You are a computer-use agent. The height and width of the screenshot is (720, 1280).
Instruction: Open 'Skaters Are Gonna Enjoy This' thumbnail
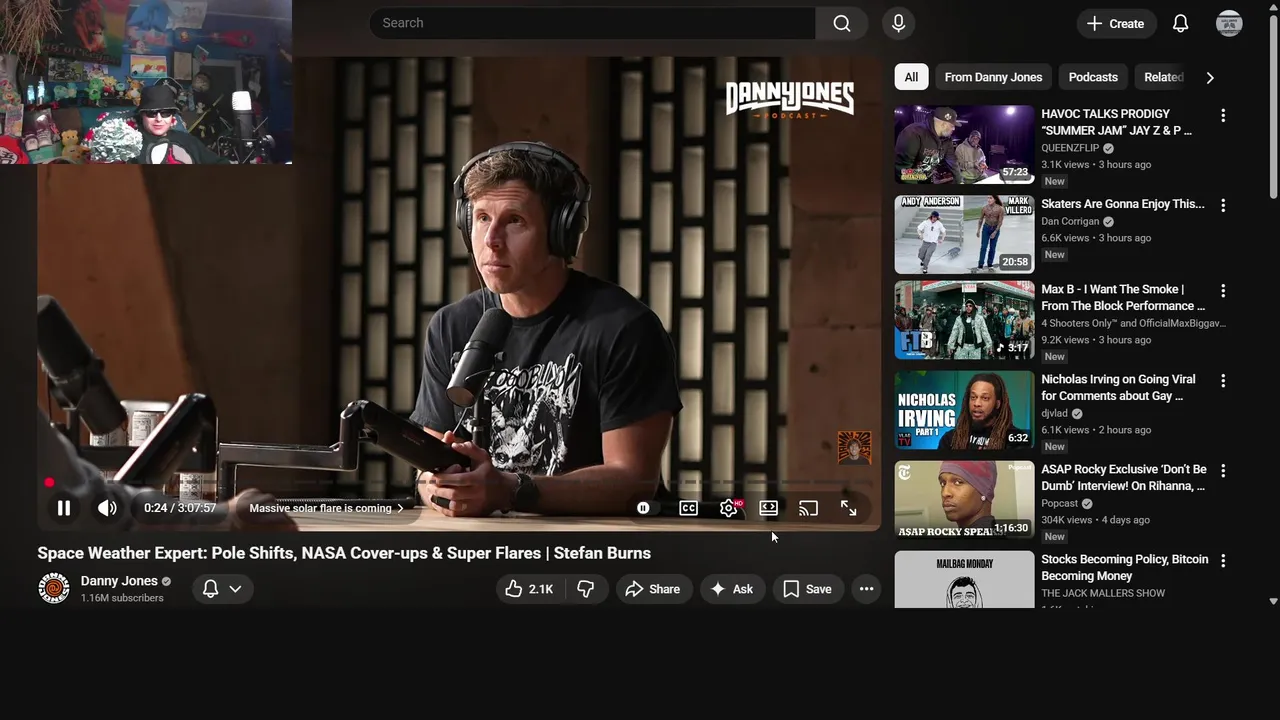pyautogui.click(x=964, y=234)
